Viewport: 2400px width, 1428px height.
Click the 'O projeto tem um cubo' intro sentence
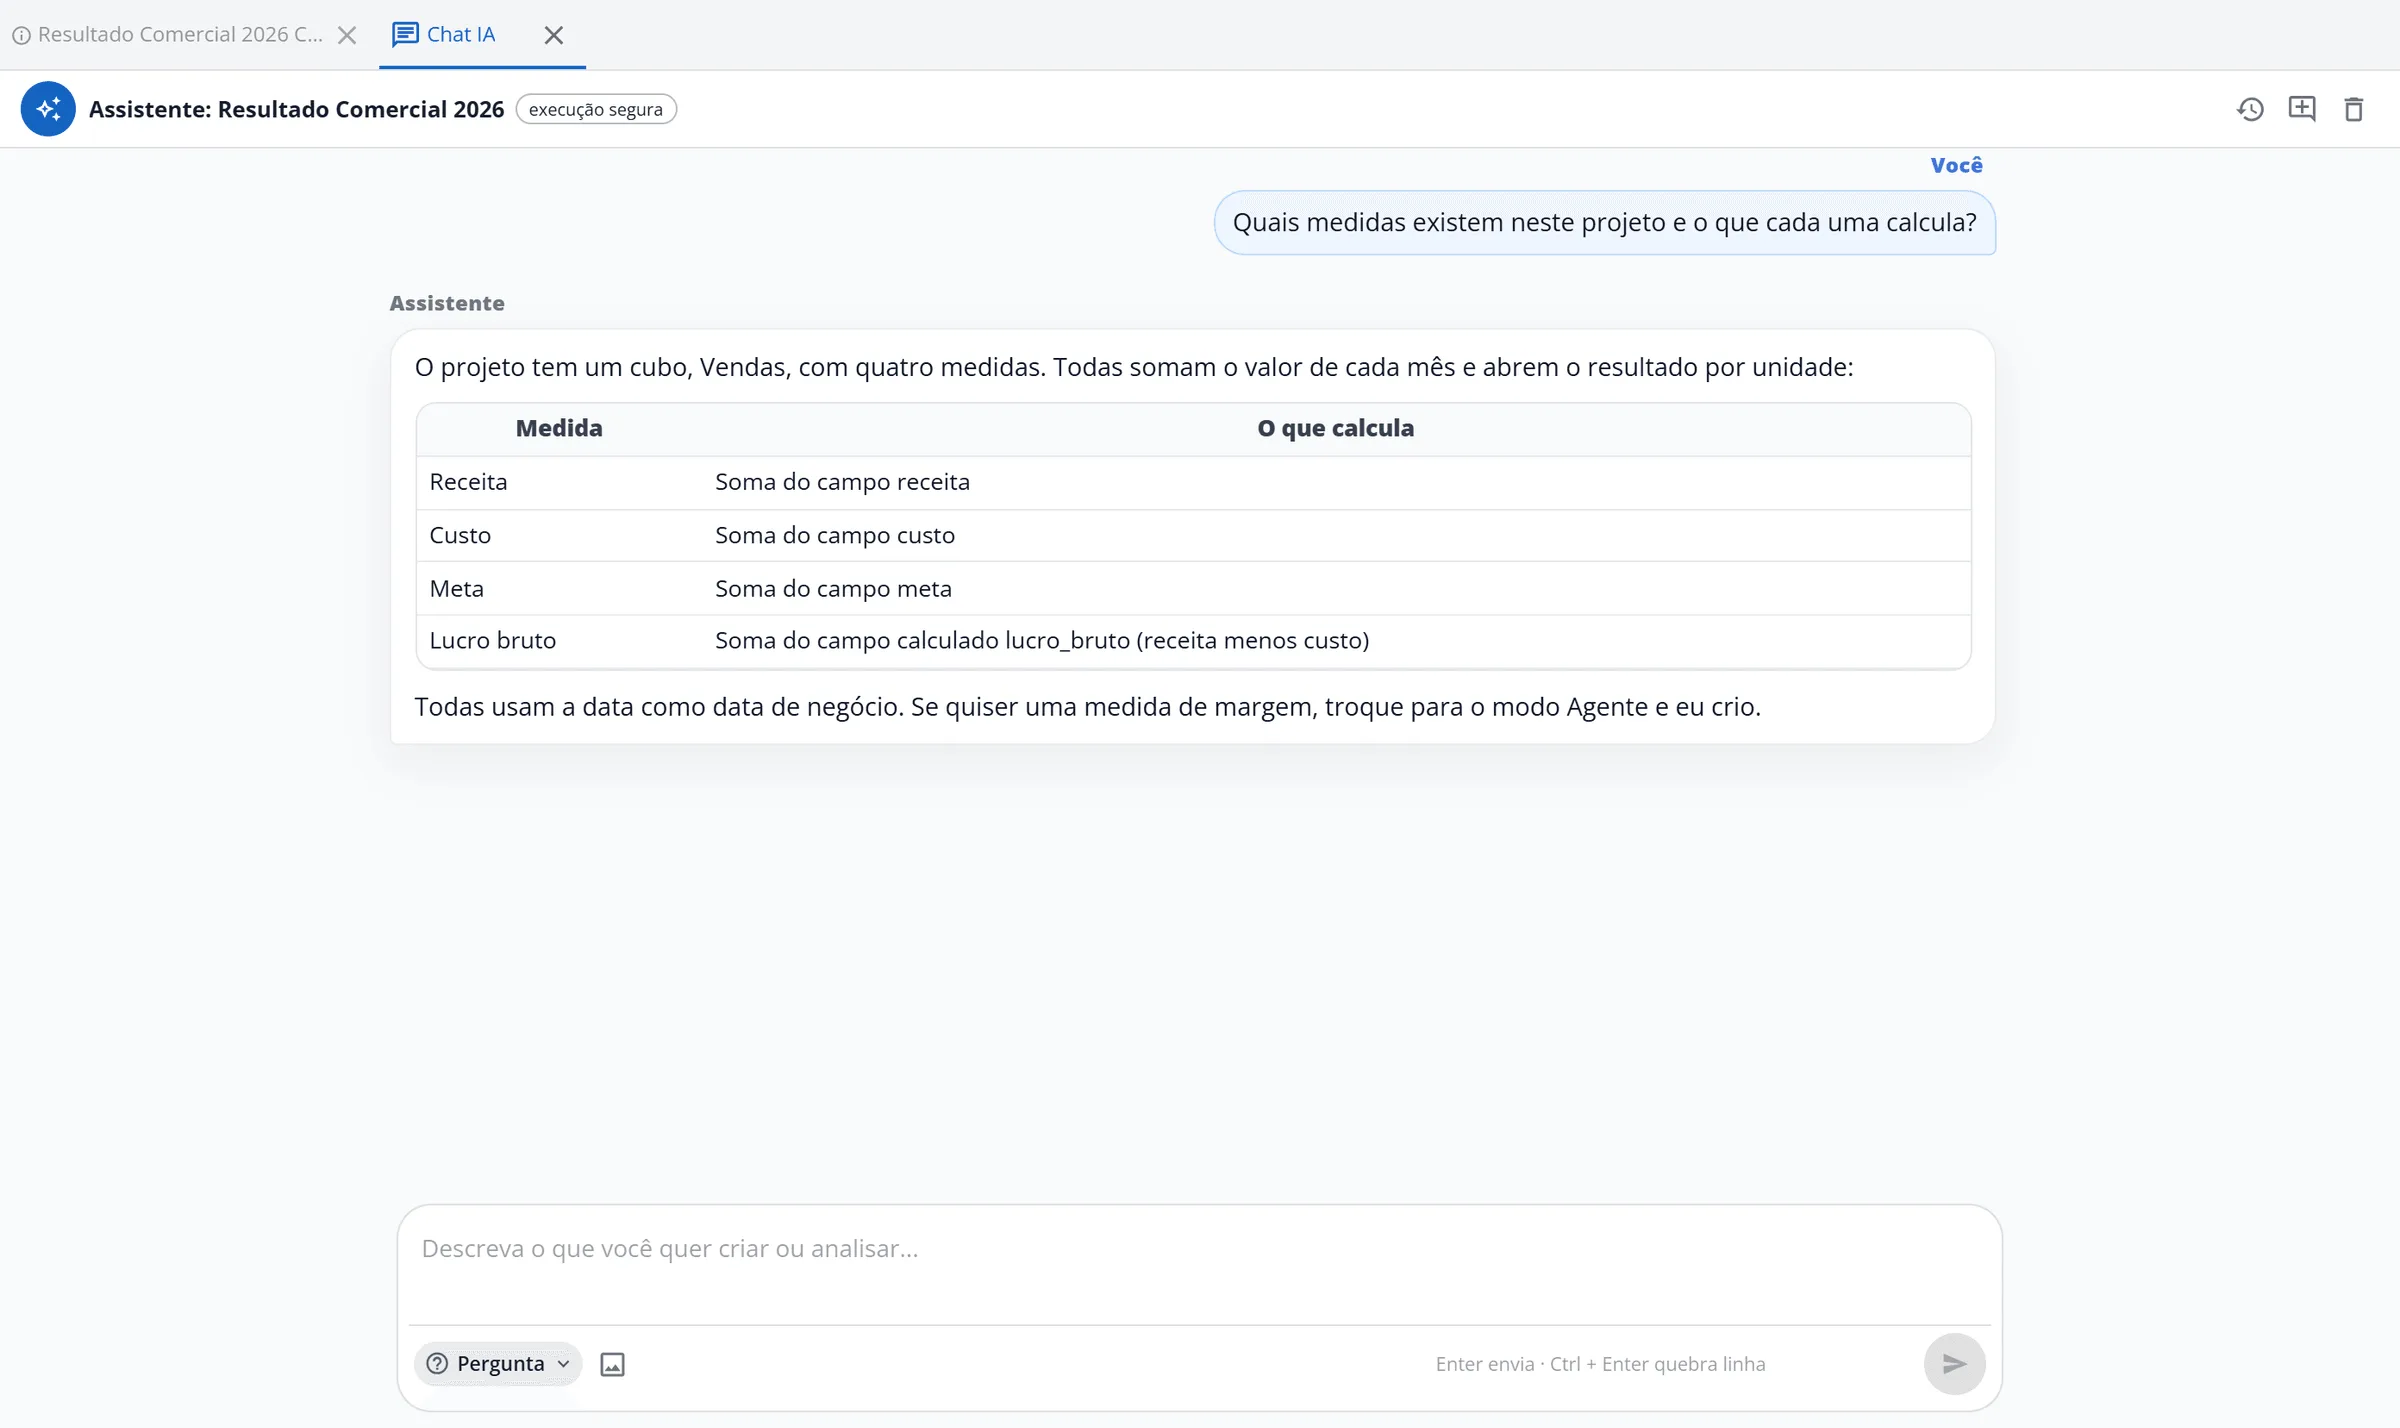tap(1133, 367)
